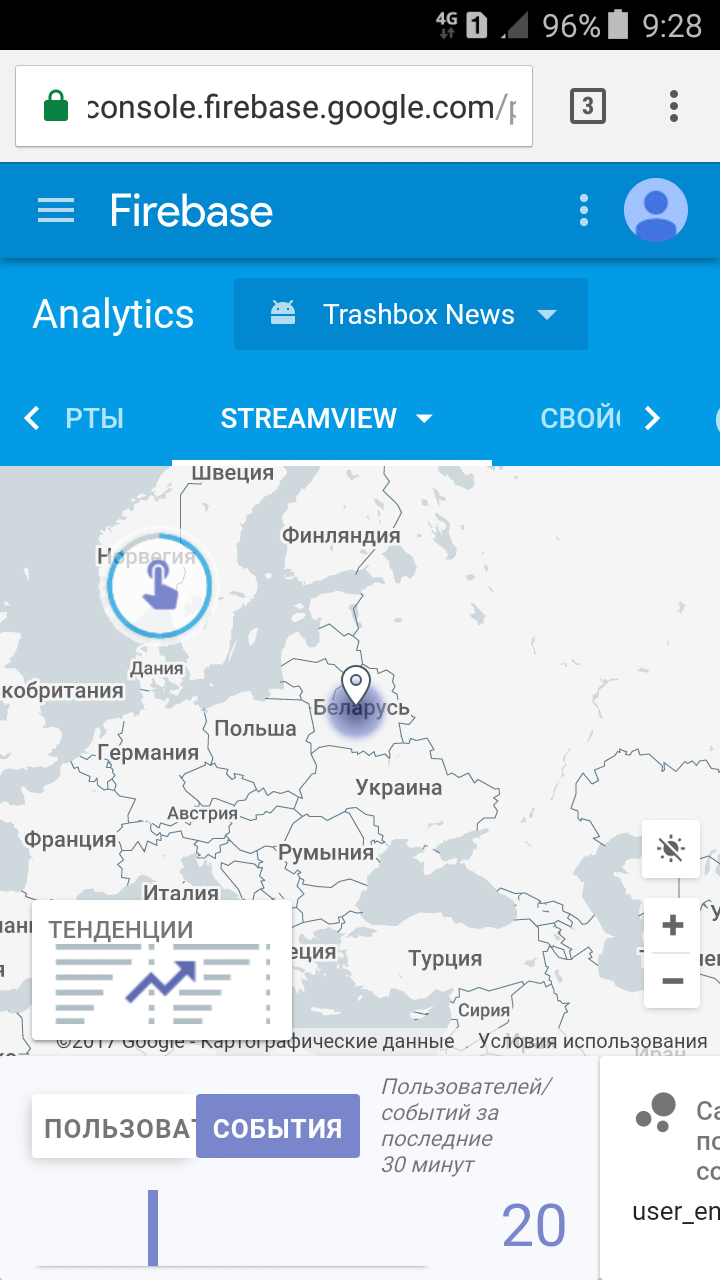Image resolution: width=720 pixels, height=1280 pixels.
Task: Open the STREAMVIEW tab dropdown arrow
Action: click(x=424, y=419)
